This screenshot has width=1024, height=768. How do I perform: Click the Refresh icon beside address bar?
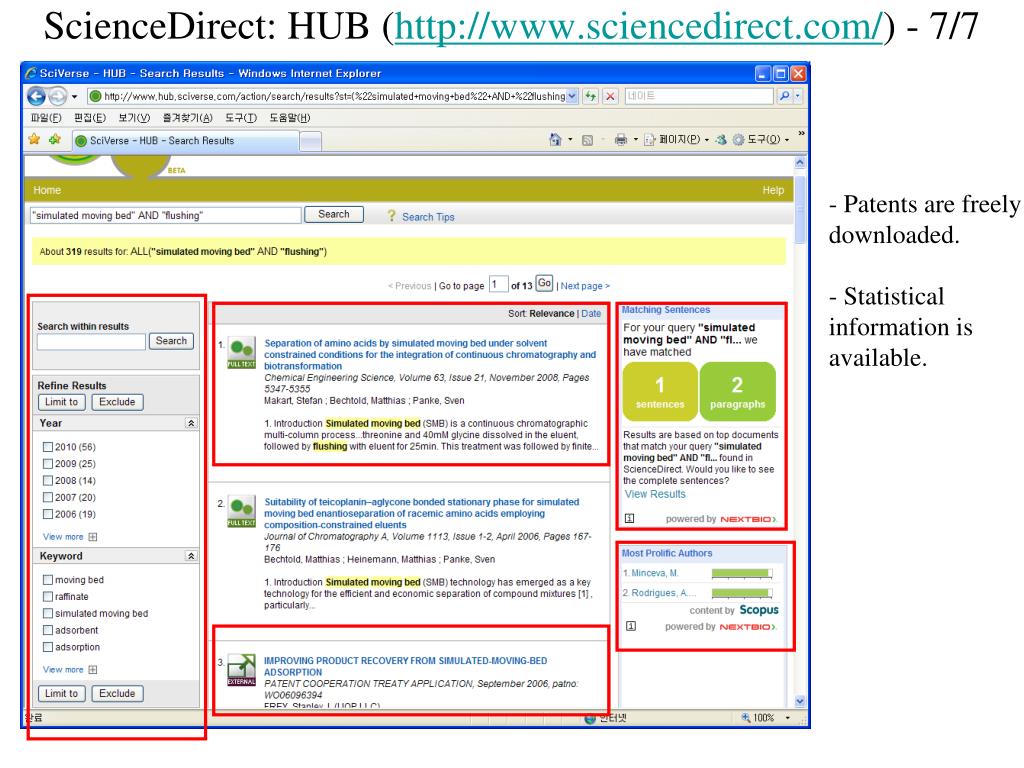point(590,96)
